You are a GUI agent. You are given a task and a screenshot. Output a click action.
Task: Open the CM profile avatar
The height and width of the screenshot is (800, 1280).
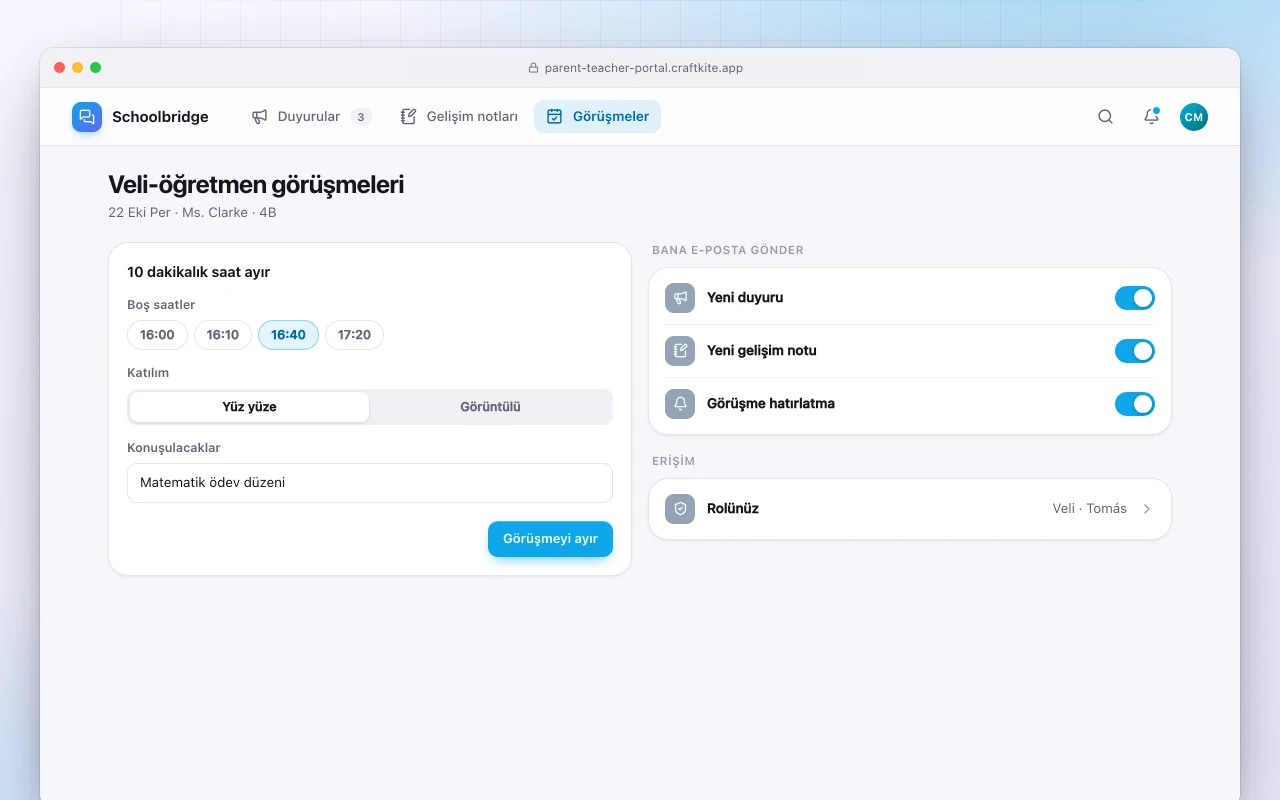[x=1193, y=117]
